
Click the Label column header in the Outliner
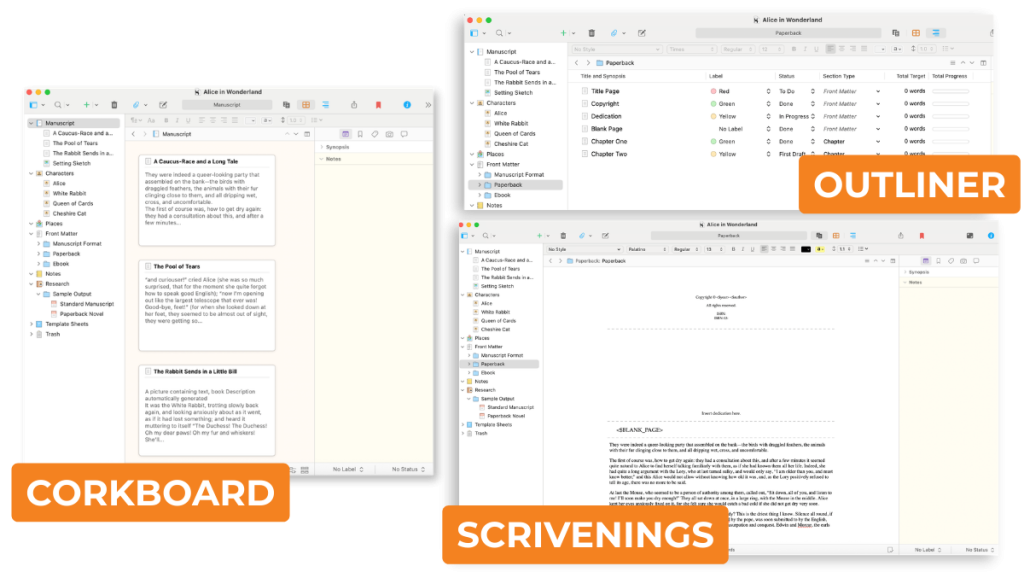716,76
